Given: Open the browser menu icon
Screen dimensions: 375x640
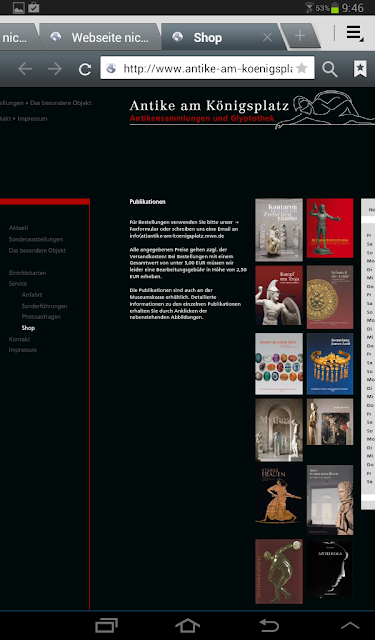Looking at the screenshot, I should tap(355, 33).
